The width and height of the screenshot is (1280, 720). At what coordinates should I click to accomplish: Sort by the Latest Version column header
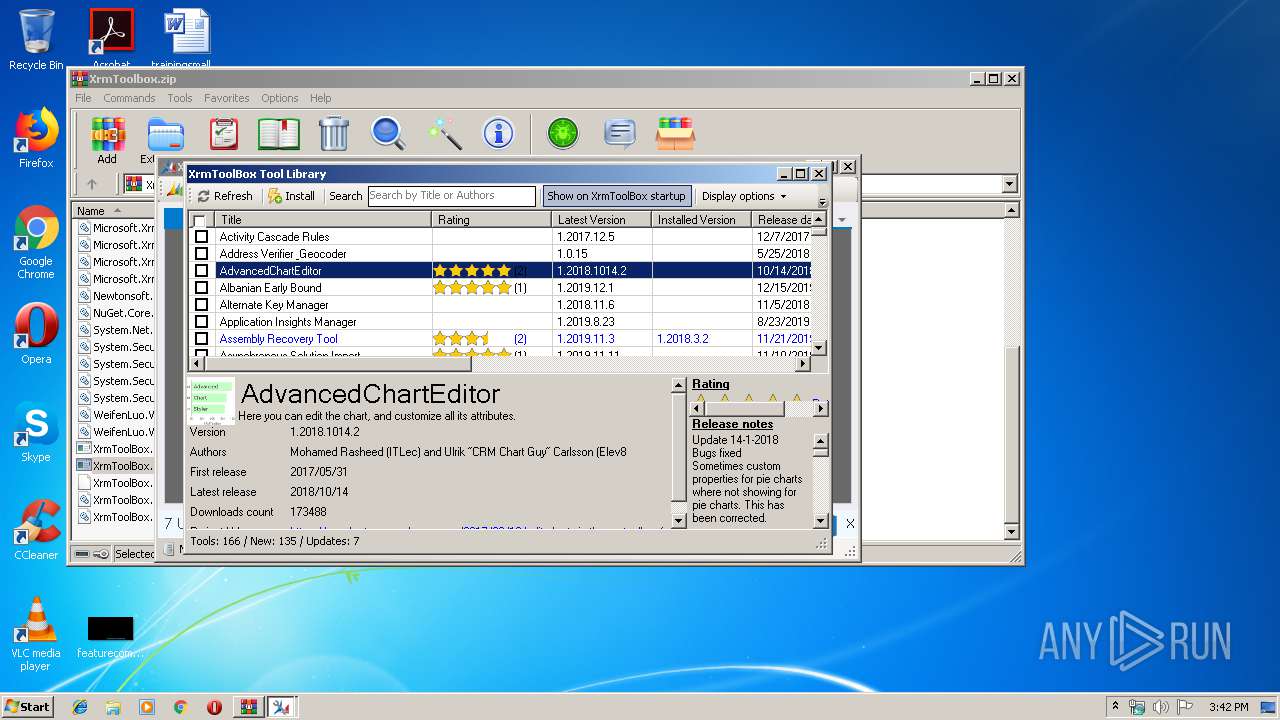coord(601,220)
